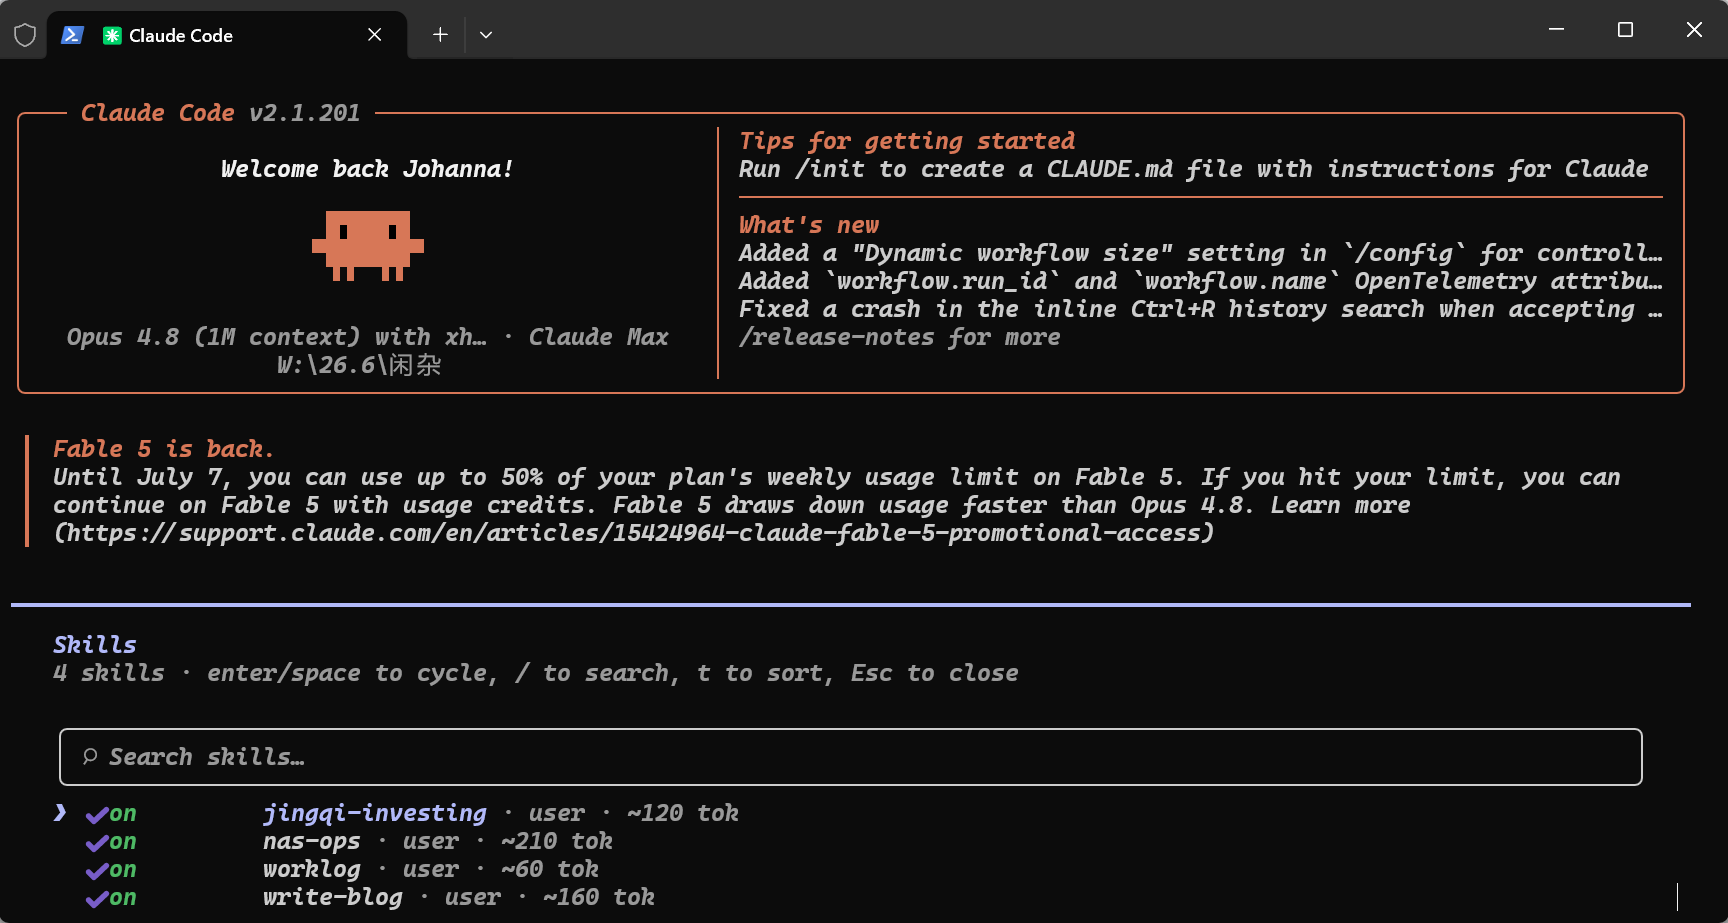Click the 'Welcome back Johanna!' text
The width and height of the screenshot is (1728, 923).
[368, 169]
